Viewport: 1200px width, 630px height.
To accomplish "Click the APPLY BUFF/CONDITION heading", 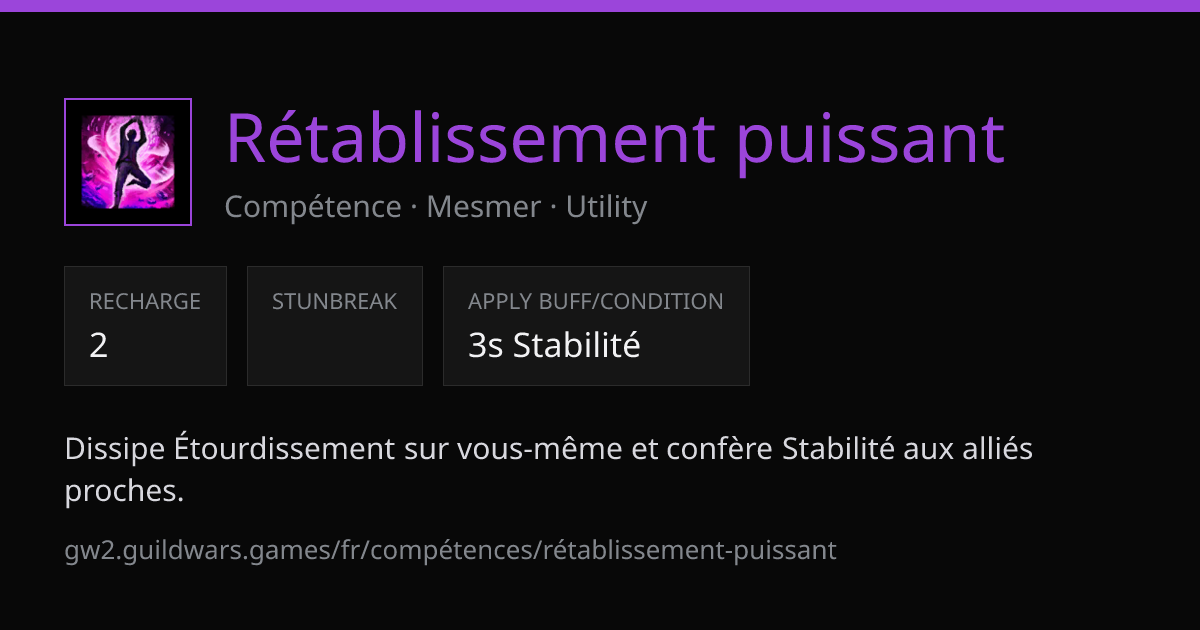I will [x=596, y=301].
